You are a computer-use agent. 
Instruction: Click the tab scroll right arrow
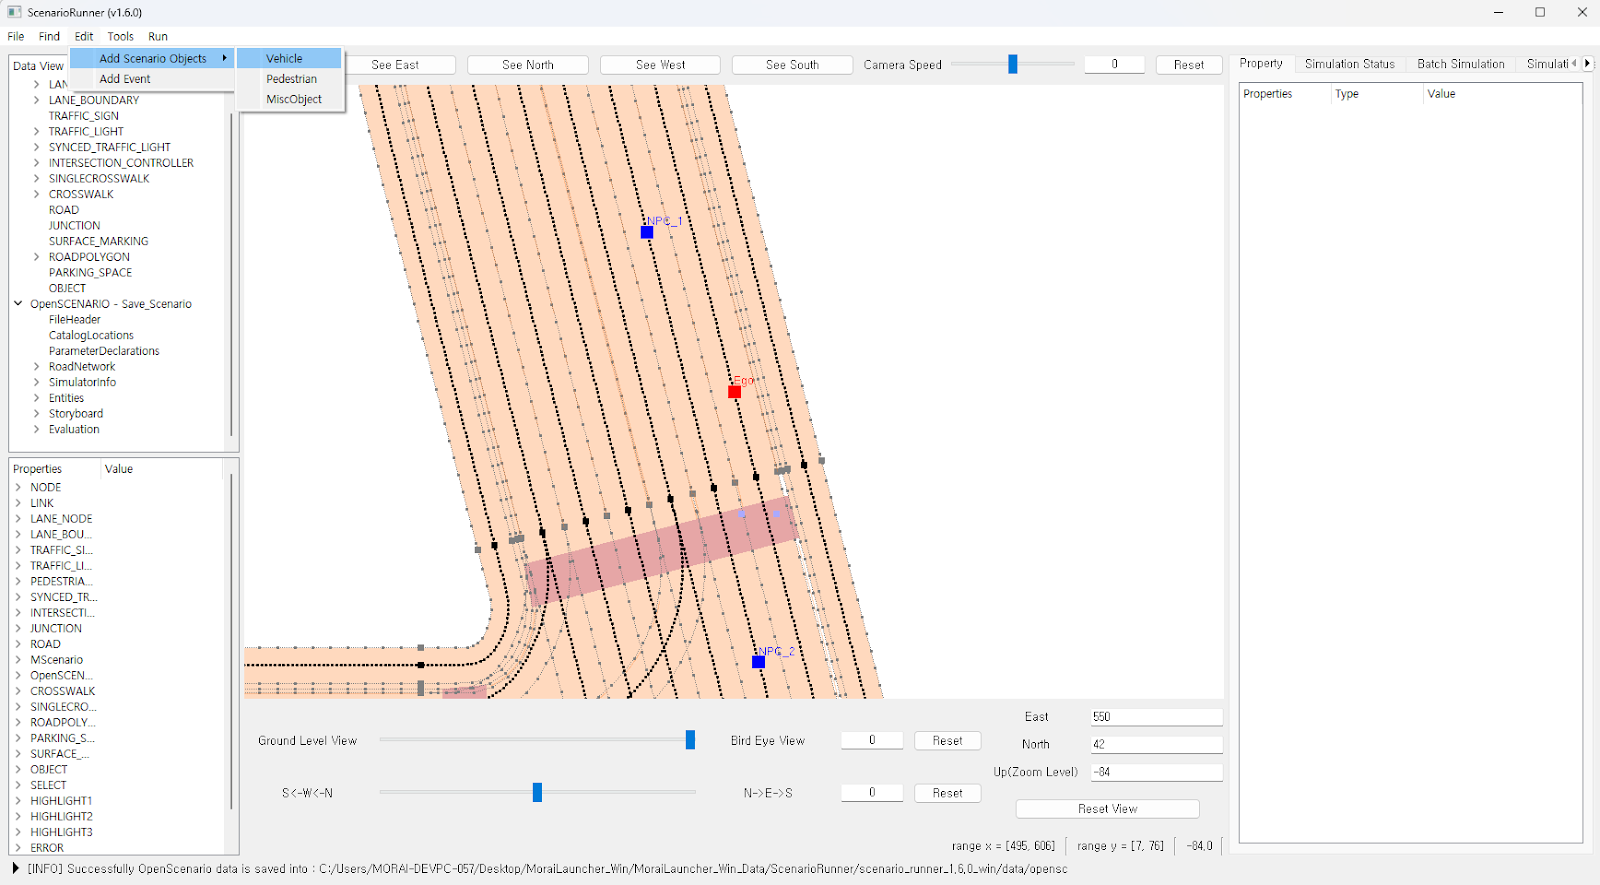(x=1587, y=63)
